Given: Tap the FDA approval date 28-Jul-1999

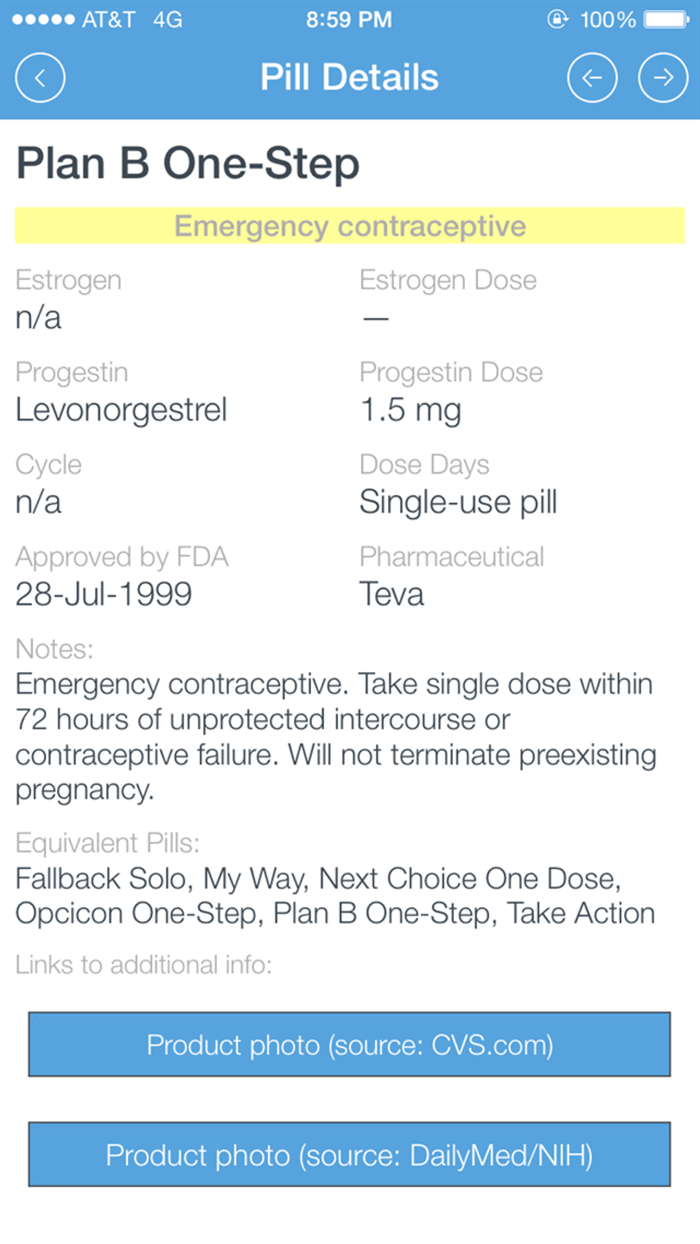Looking at the screenshot, I should (x=103, y=593).
